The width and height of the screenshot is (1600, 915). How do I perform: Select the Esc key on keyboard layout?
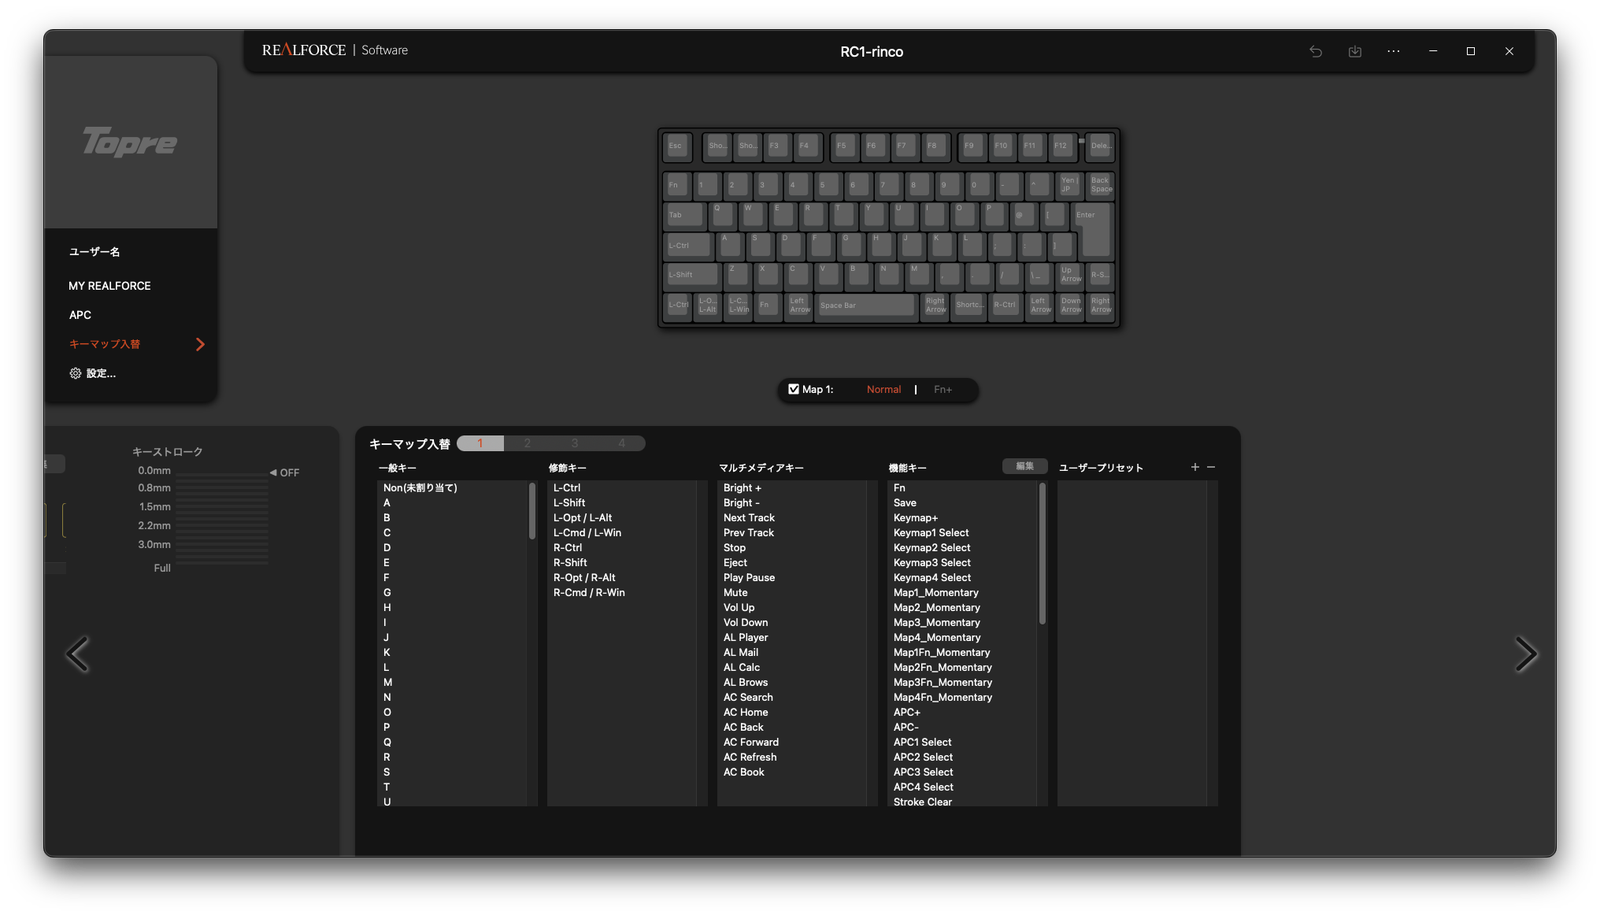677,146
